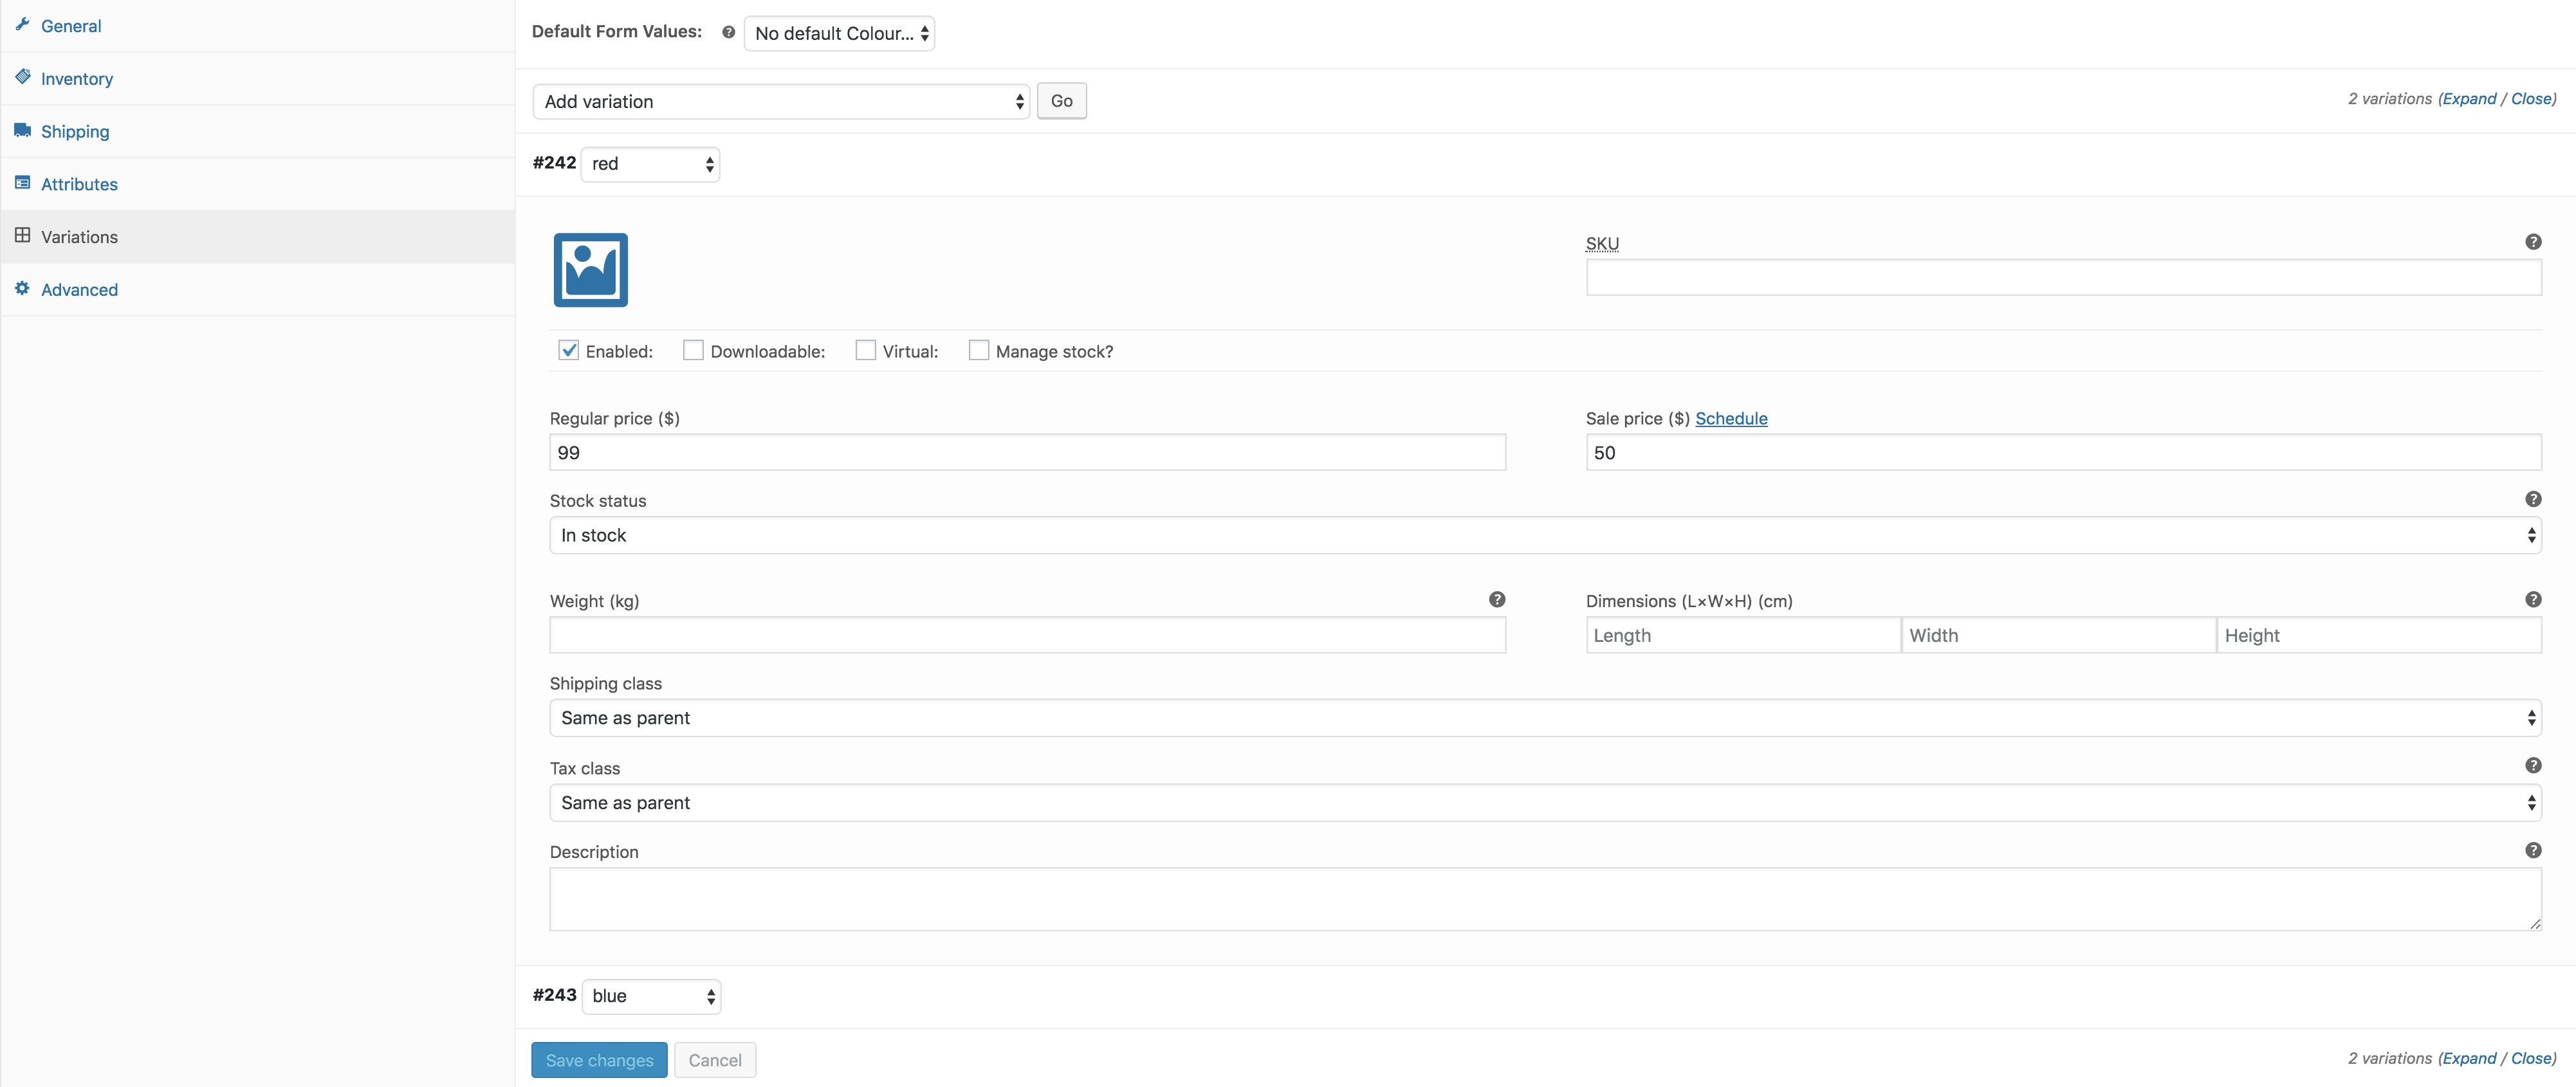This screenshot has width=2576, height=1087.
Task: Uncheck the Enabled checkbox
Action: 568,350
